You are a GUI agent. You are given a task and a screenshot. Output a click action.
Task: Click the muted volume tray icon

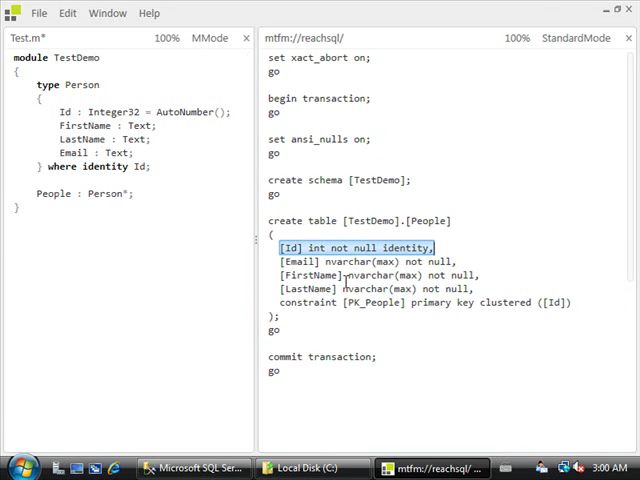tap(579, 467)
